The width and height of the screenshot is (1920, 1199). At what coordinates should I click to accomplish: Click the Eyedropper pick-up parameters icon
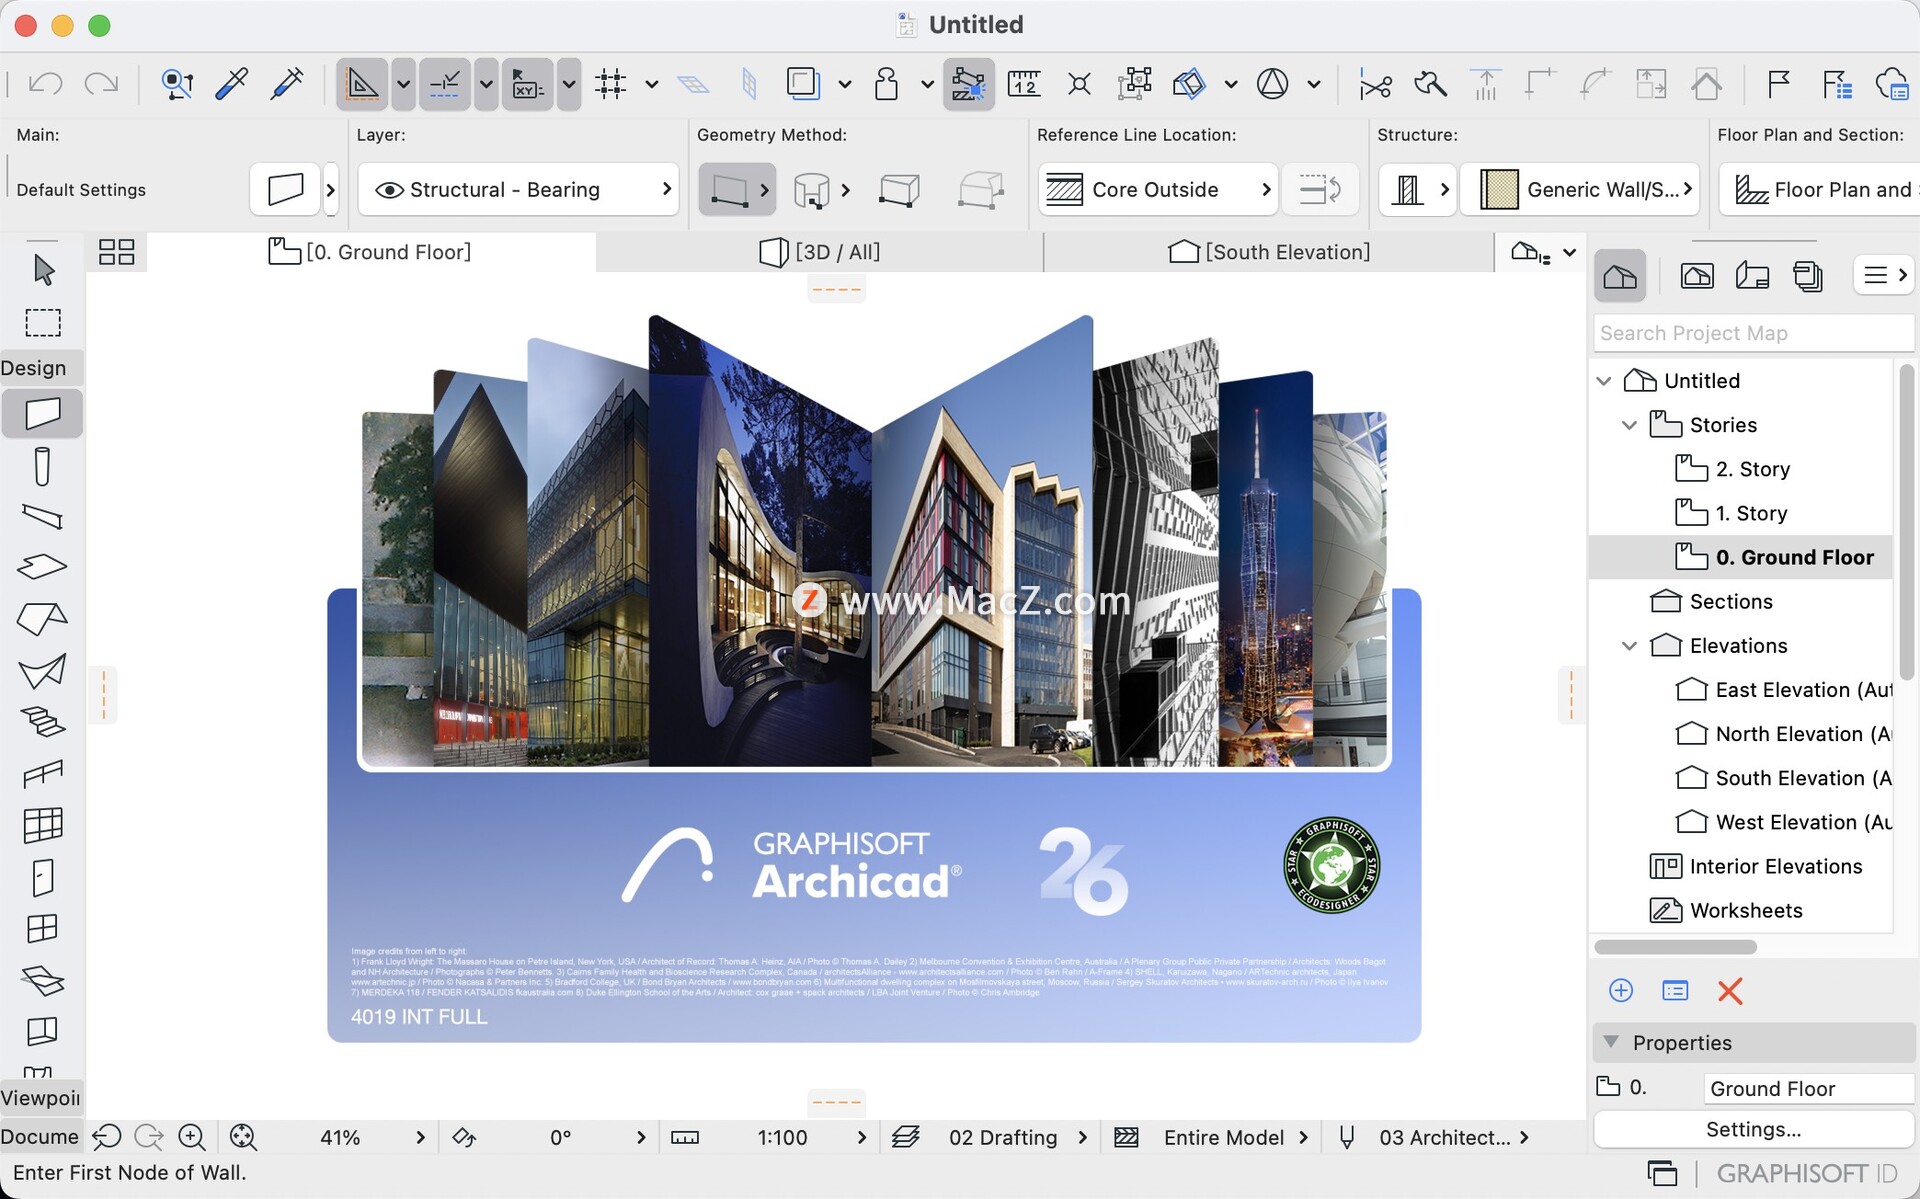point(231,84)
